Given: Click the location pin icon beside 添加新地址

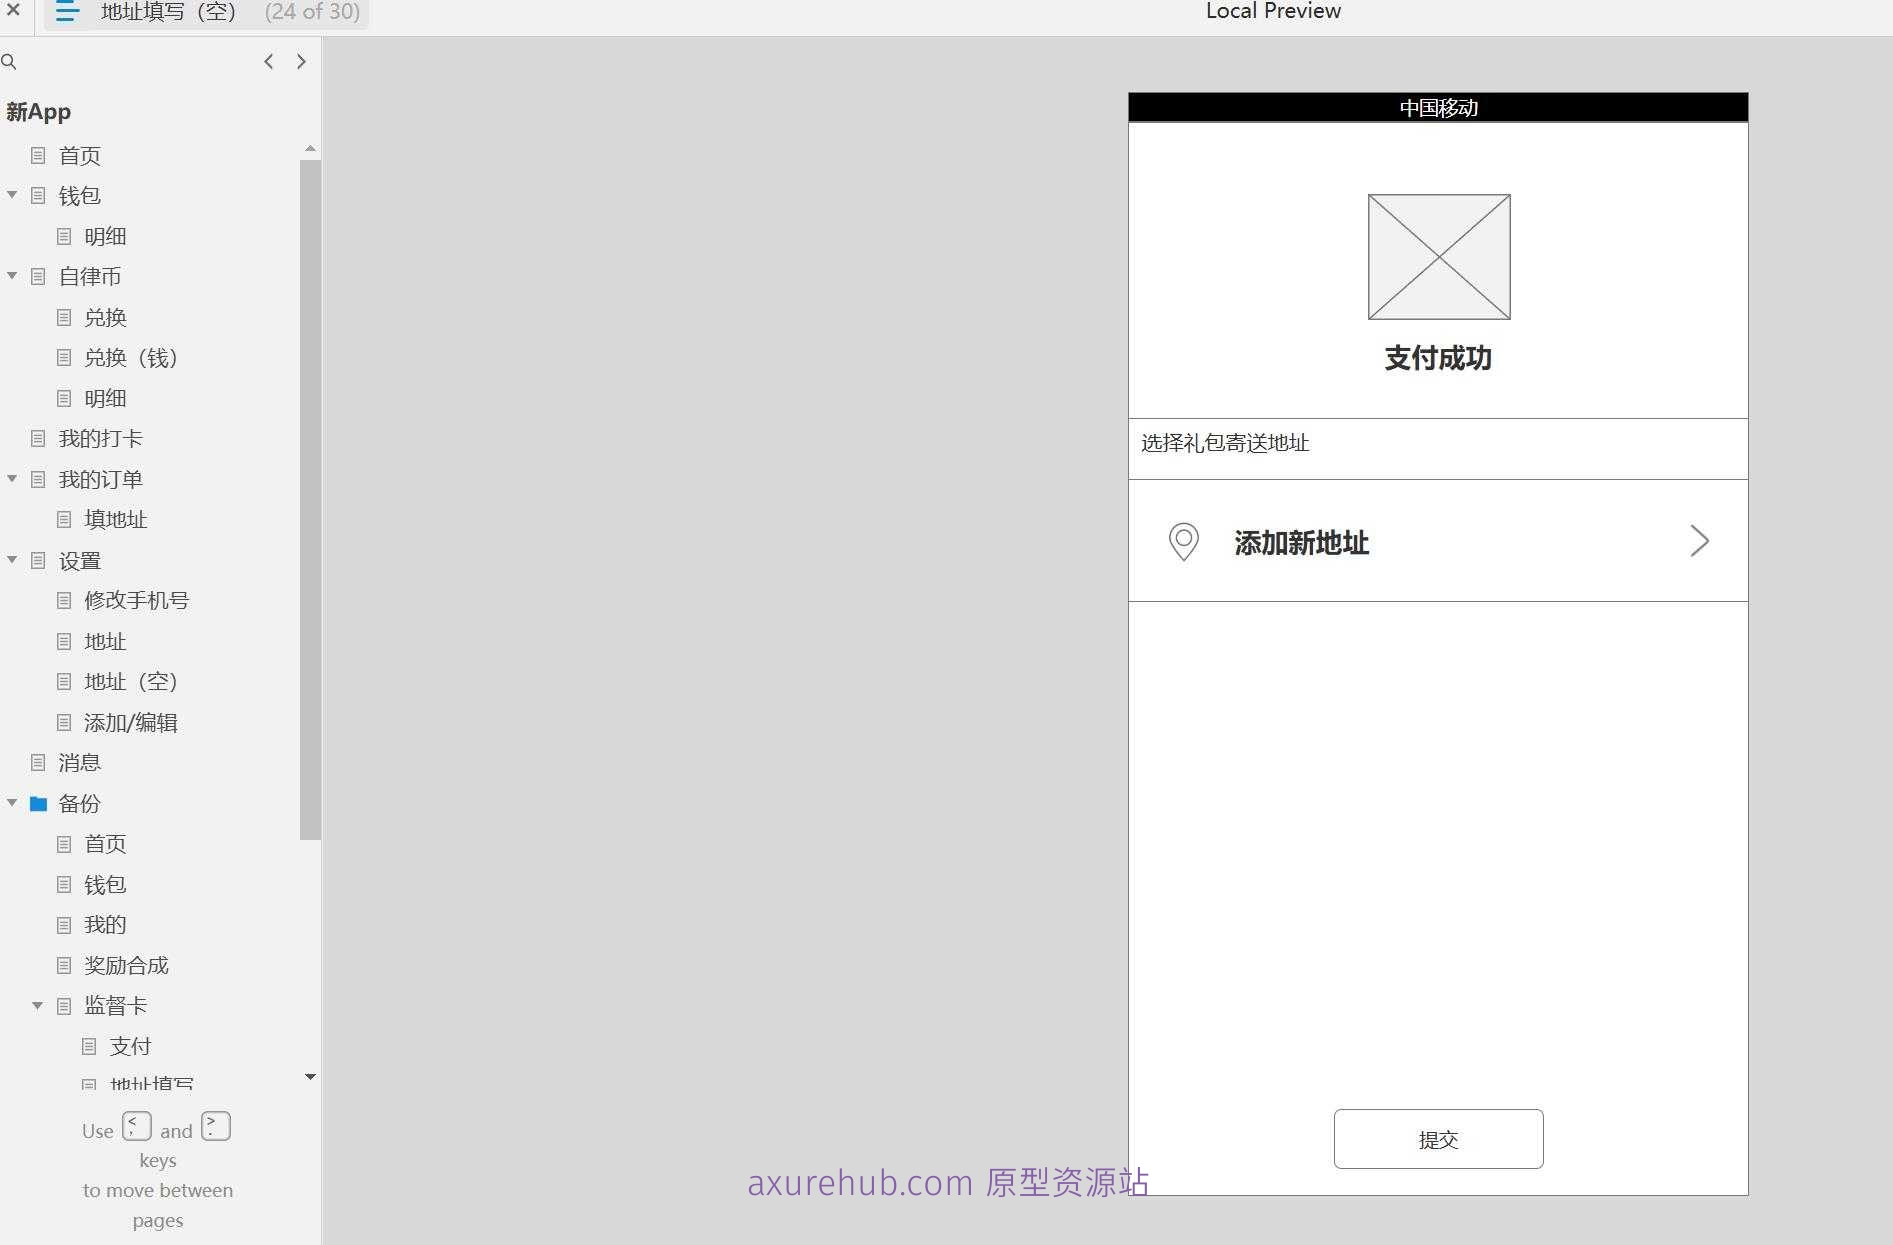Looking at the screenshot, I should (1184, 542).
